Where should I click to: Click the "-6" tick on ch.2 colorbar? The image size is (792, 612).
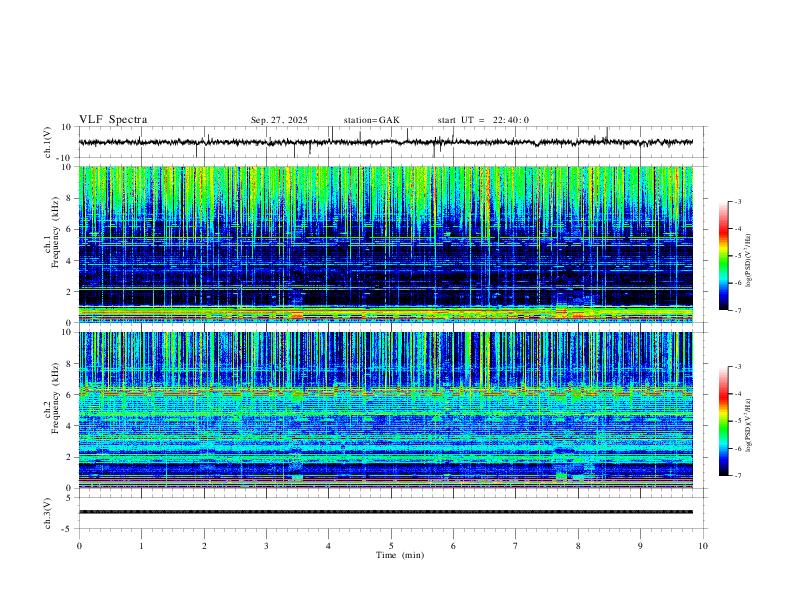pos(738,448)
